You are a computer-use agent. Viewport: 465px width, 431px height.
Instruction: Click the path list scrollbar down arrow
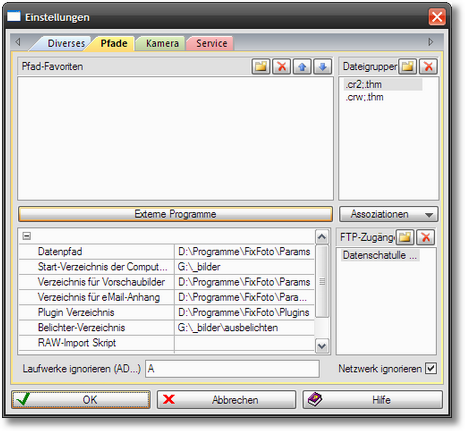click(322, 346)
